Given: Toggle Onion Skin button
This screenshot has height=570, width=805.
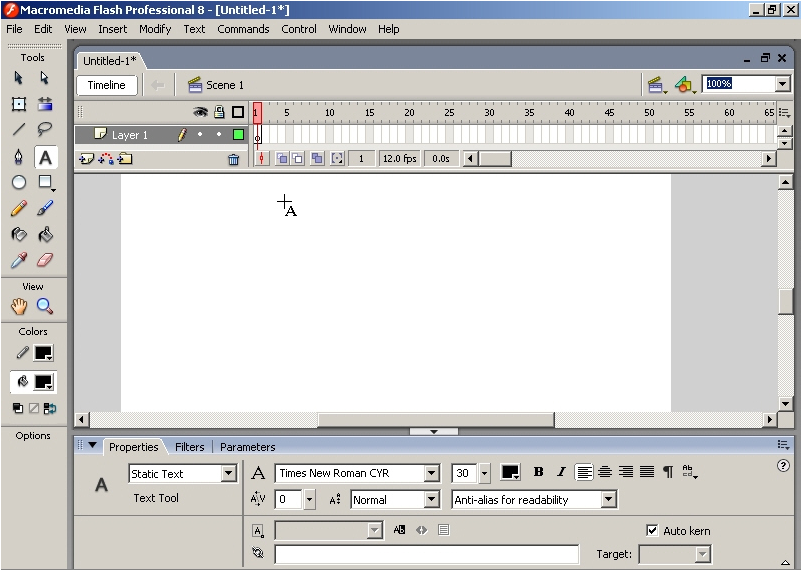Looking at the screenshot, I should click(x=282, y=159).
